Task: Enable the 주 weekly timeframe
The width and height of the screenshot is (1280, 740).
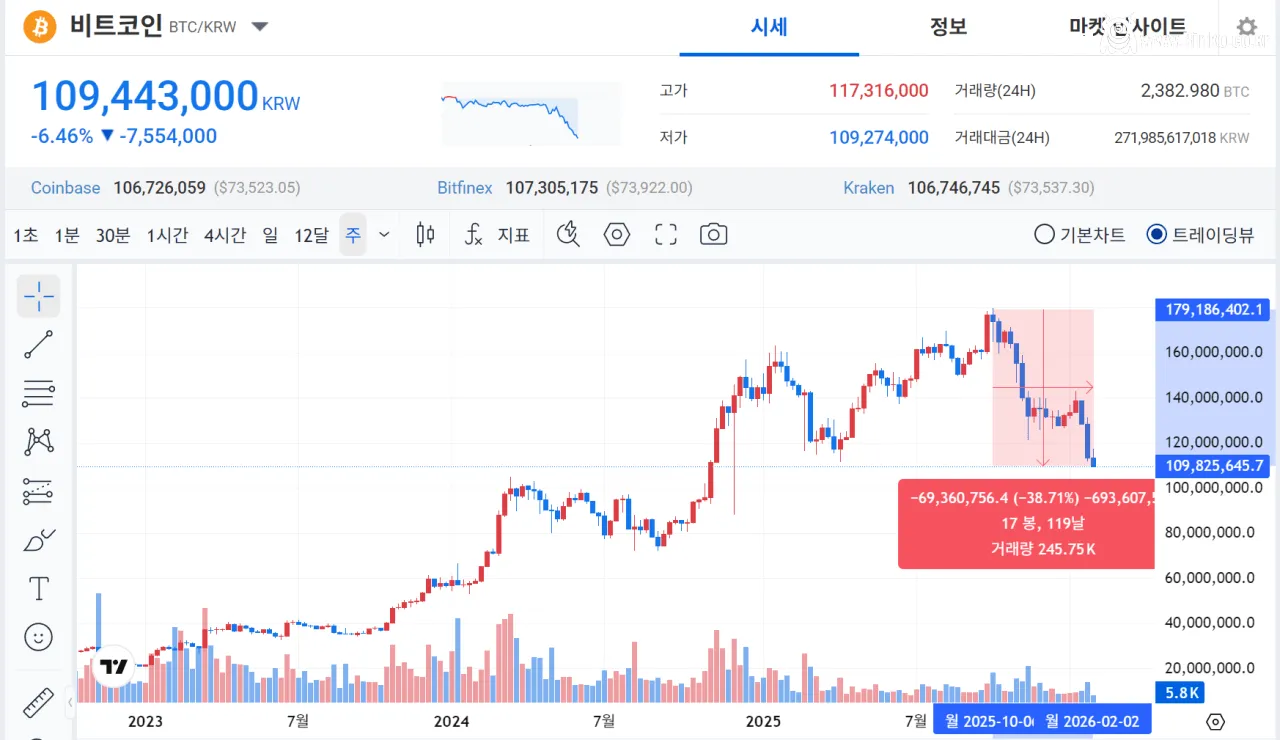Action: click(352, 234)
